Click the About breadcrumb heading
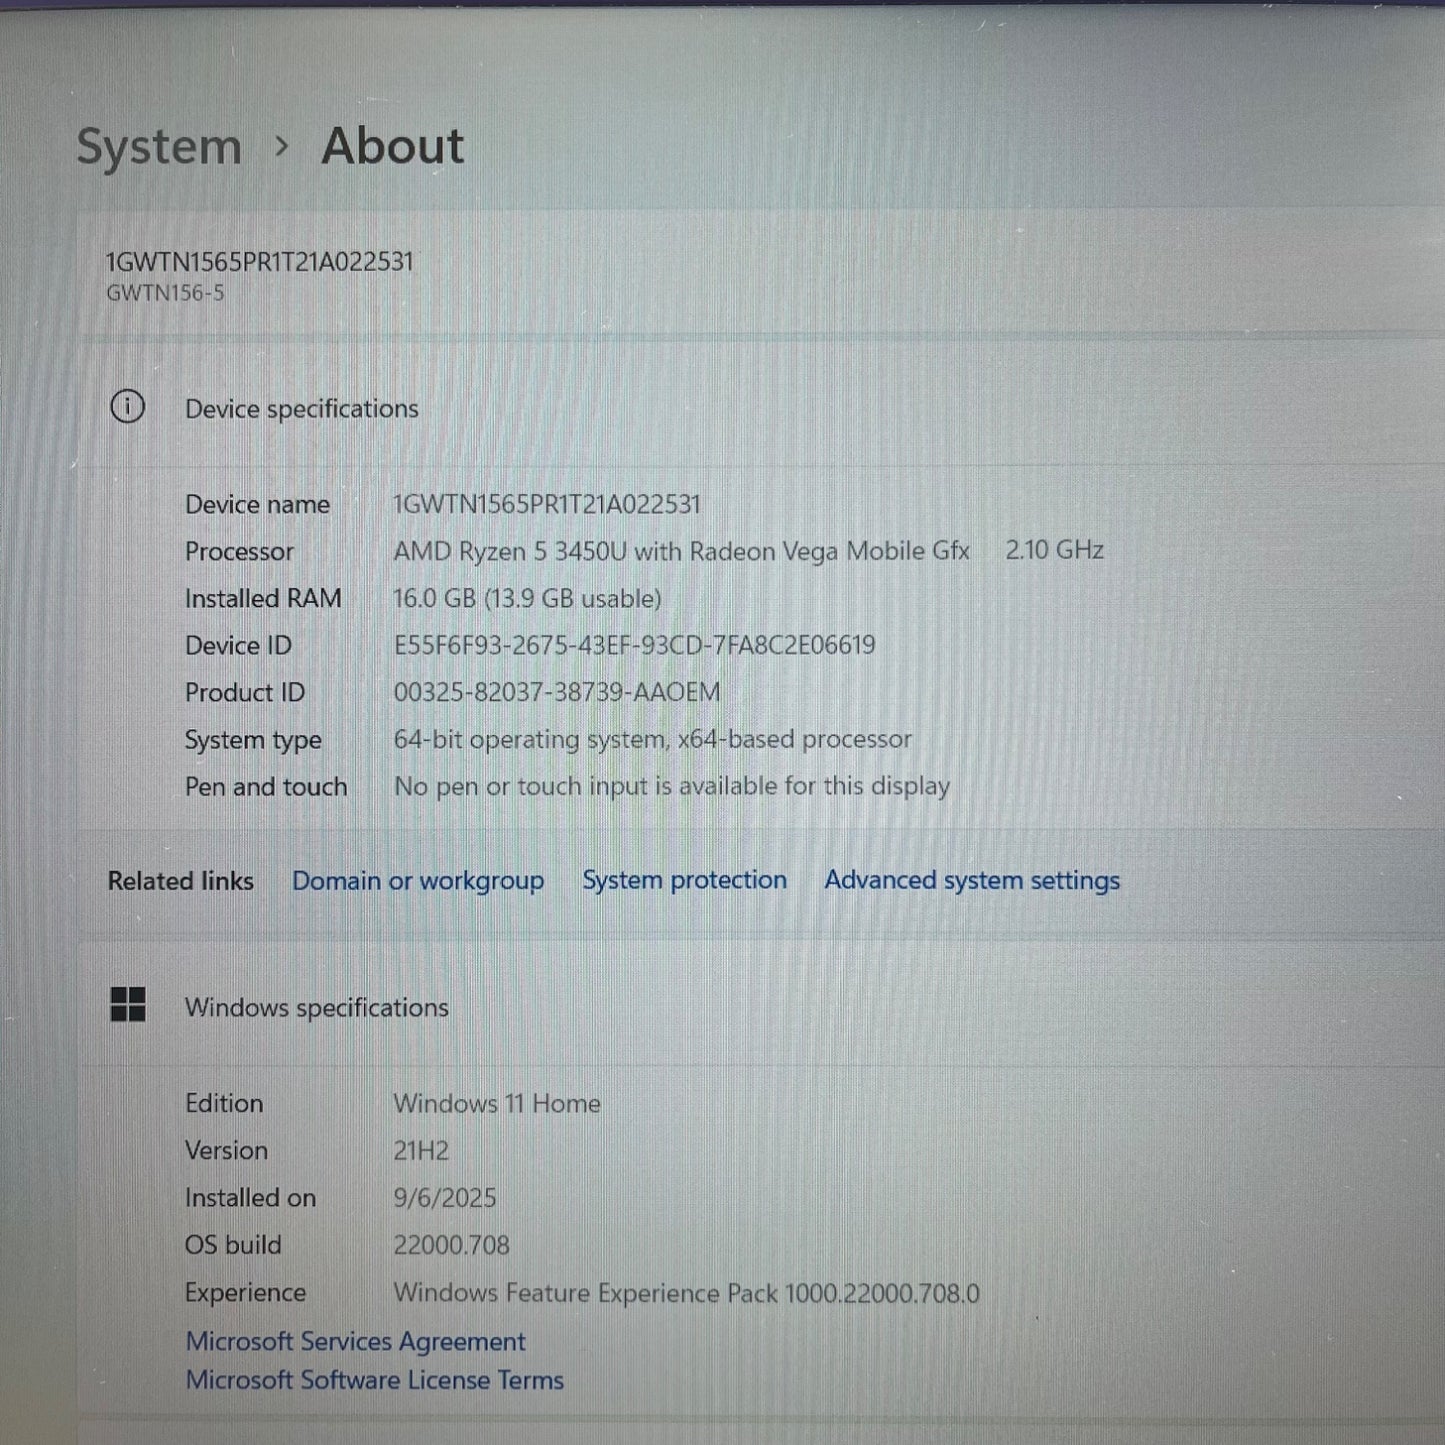The image size is (1445, 1445). pos(392,146)
